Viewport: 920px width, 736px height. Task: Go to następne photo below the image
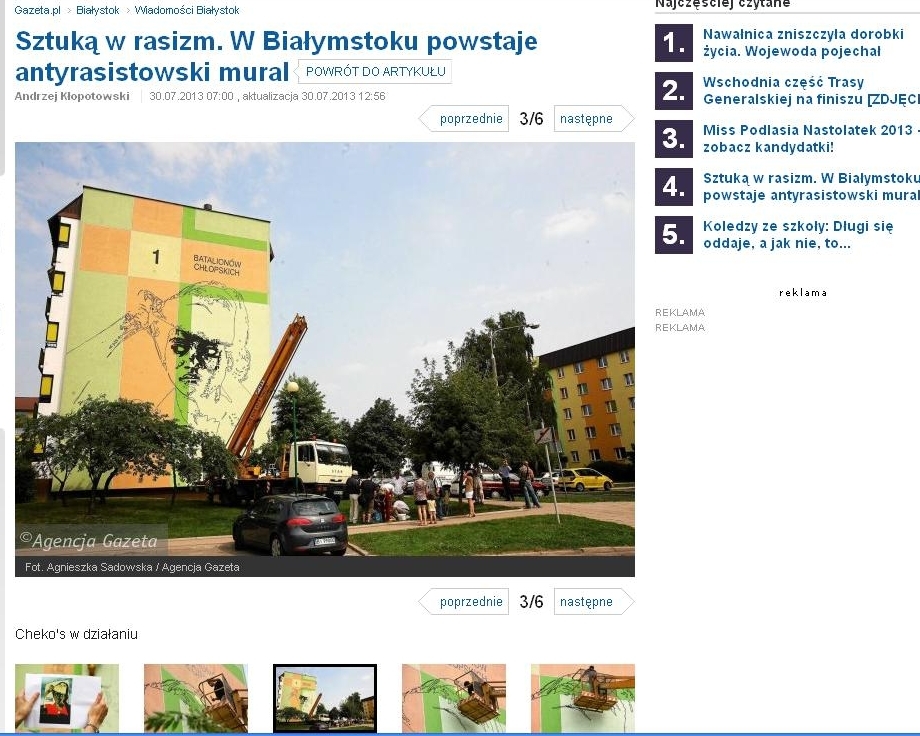[594, 602]
